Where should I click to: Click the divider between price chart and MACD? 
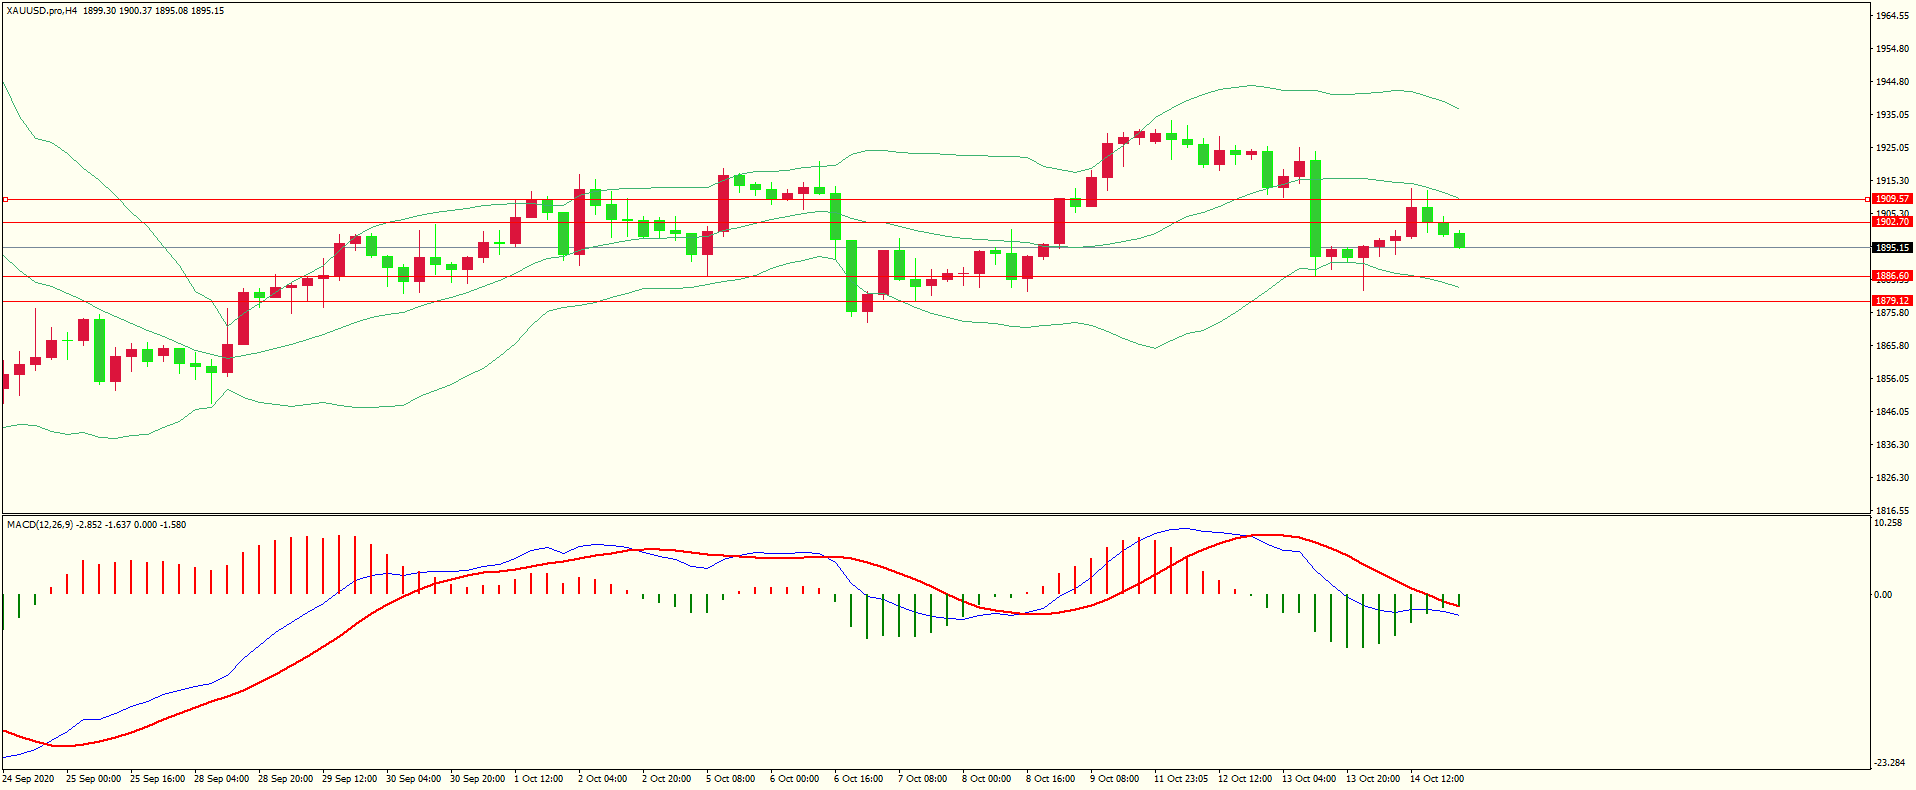(935, 515)
